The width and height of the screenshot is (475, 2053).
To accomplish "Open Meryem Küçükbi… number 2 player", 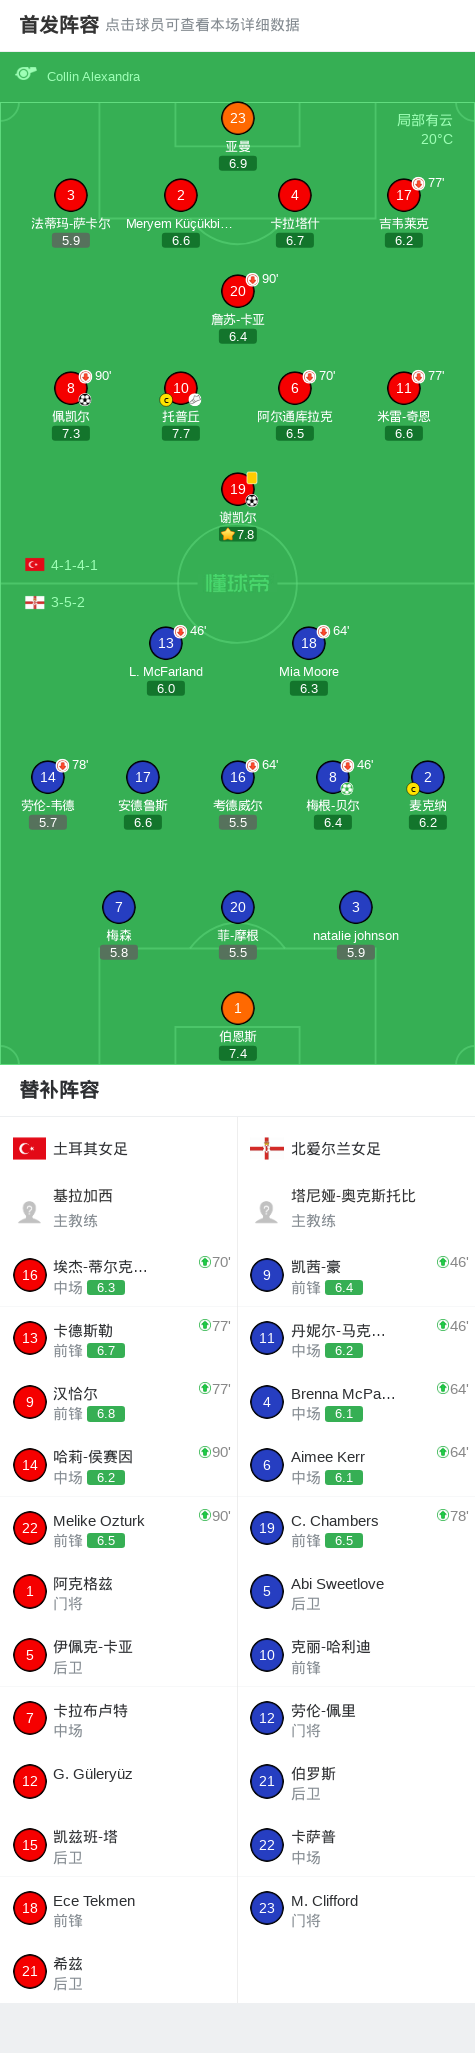I will 181,195.
